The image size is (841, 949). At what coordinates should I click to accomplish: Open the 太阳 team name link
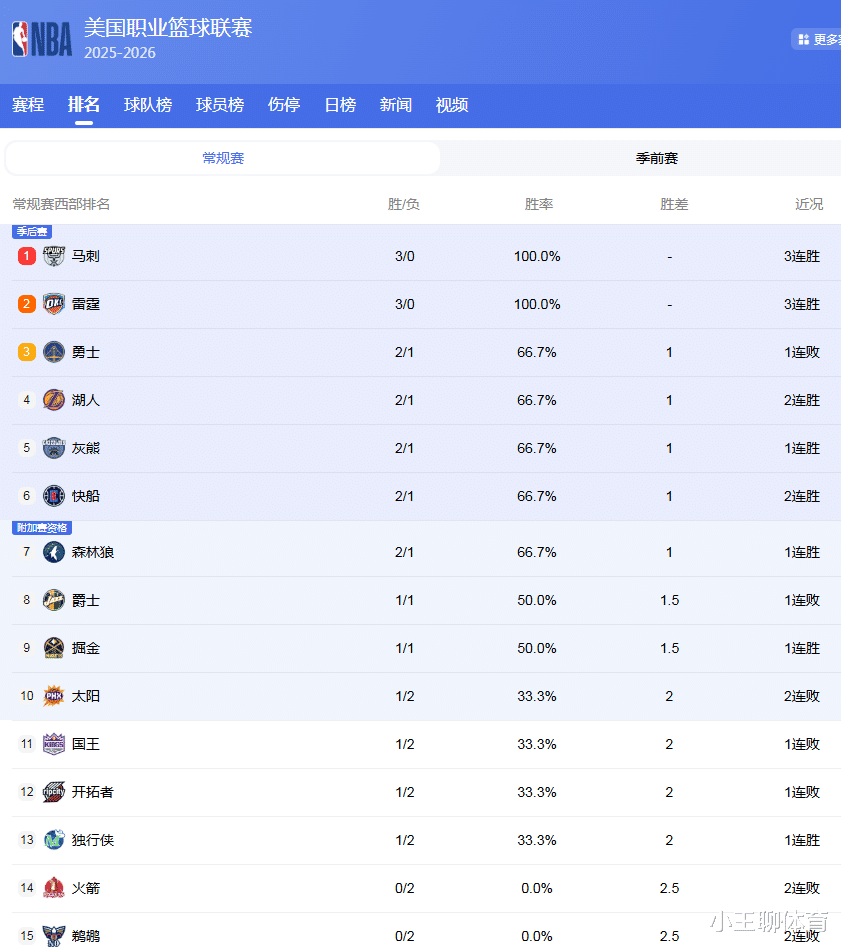[x=85, y=696]
